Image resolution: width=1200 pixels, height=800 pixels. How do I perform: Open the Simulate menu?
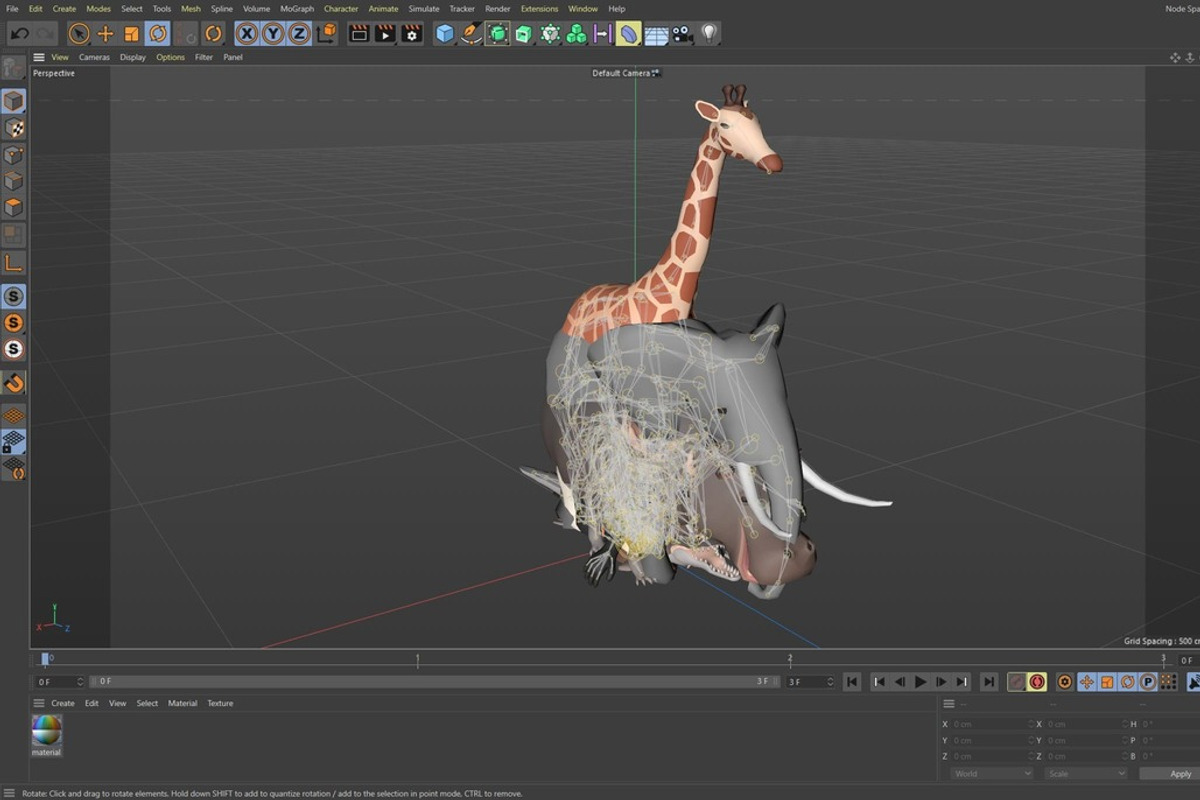coord(424,9)
